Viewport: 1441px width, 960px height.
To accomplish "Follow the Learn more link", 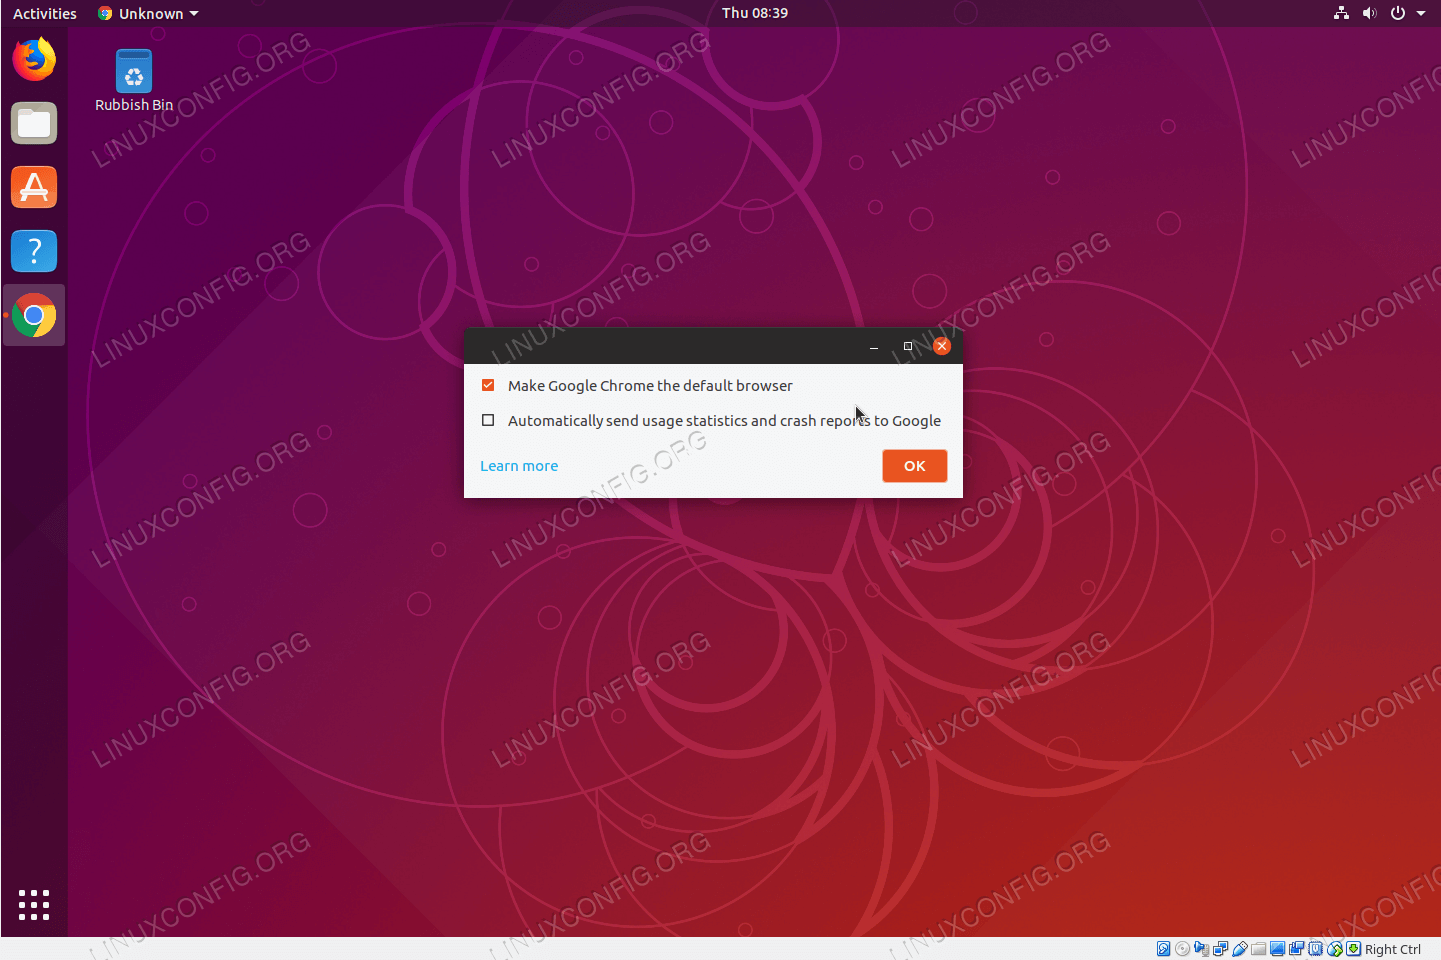I will click(x=519, y=466).
